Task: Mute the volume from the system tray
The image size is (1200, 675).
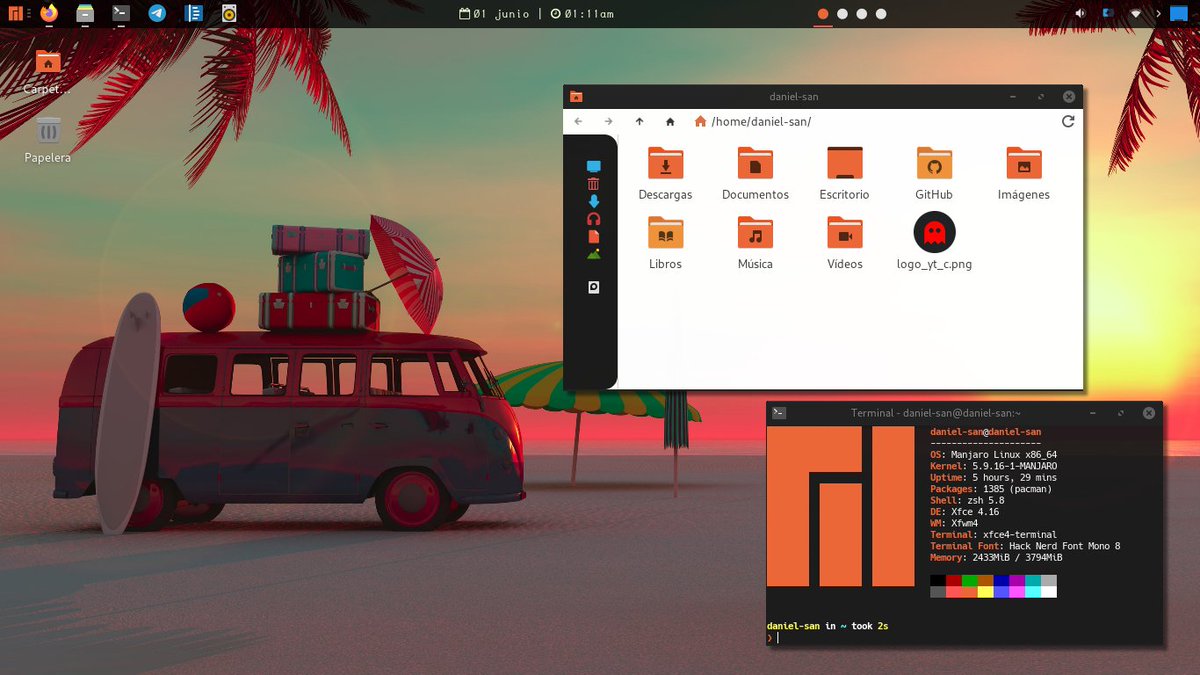Action: point(1080,13)
